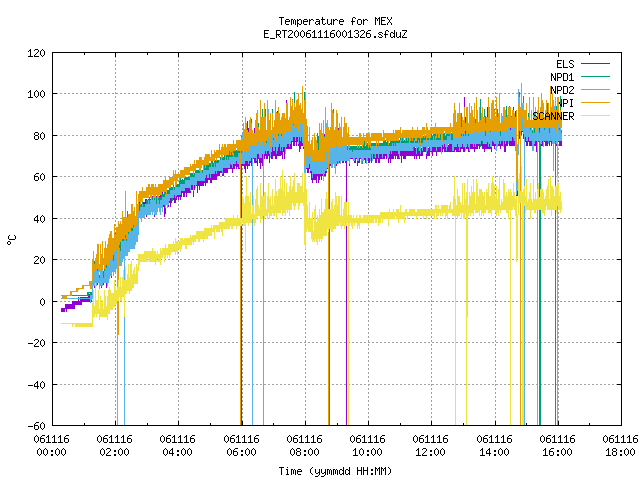Click the x-axis tick label 061116 10:00
Screen dimensions: 640x480
367,445
